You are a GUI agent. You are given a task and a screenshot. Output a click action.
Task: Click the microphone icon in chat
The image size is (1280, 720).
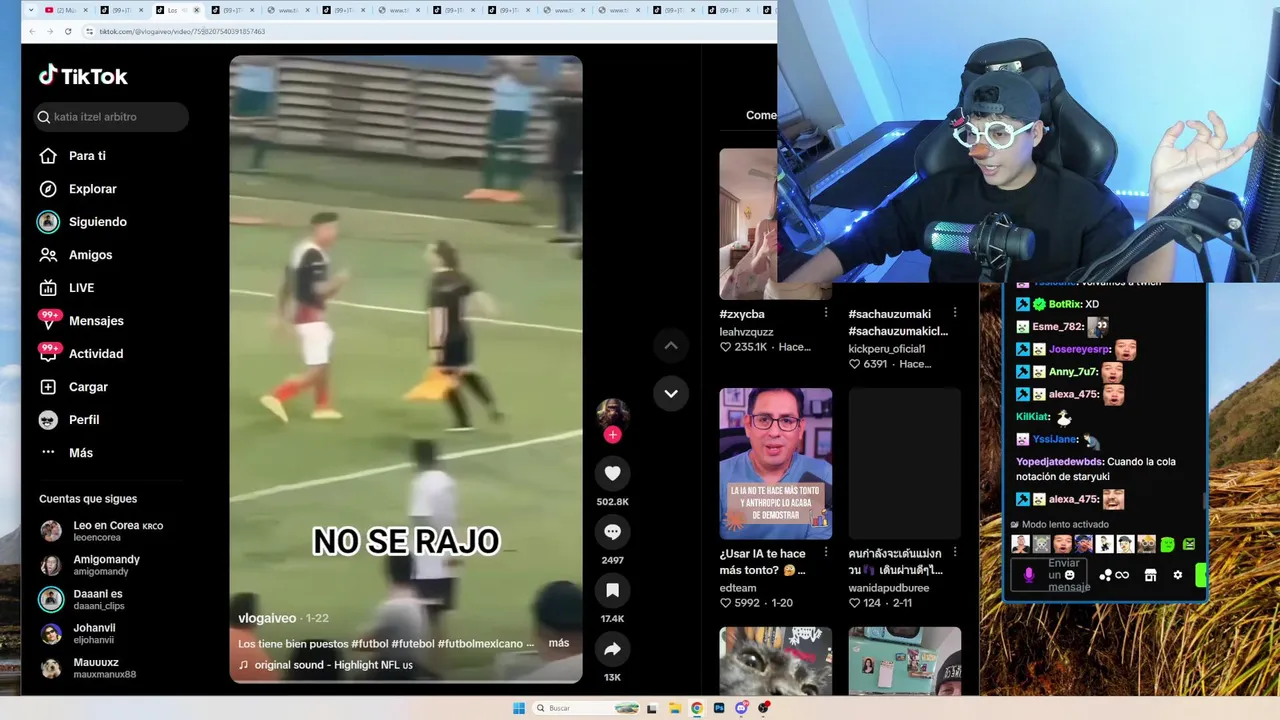tap(1029, 575)
